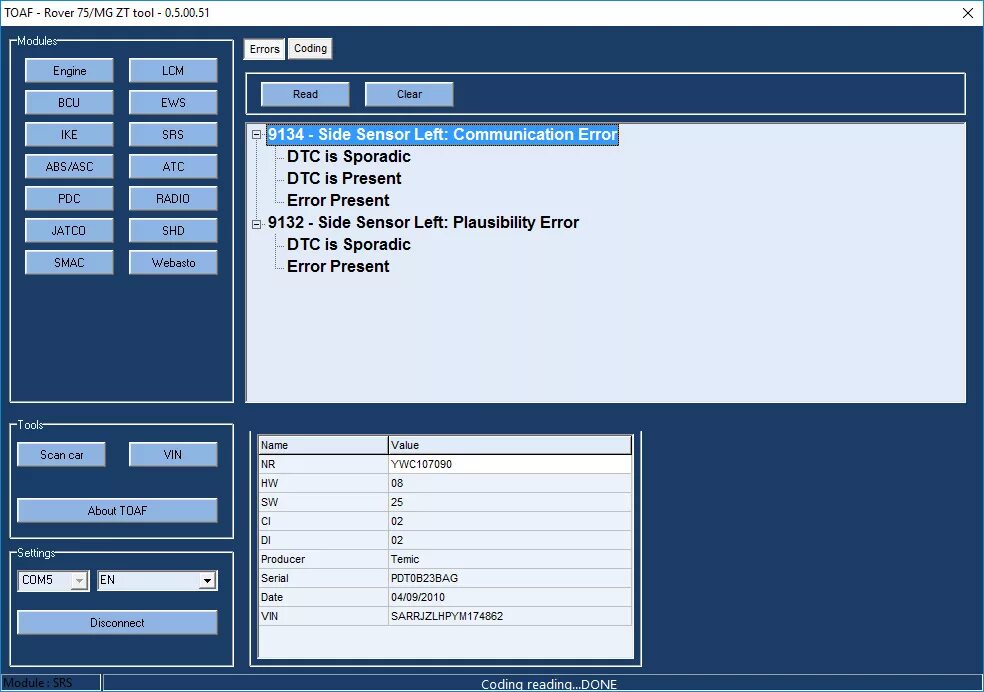The image size is (984, 692).
Task: Select Date value 04/09/2010
Action: tap(510, 597)
